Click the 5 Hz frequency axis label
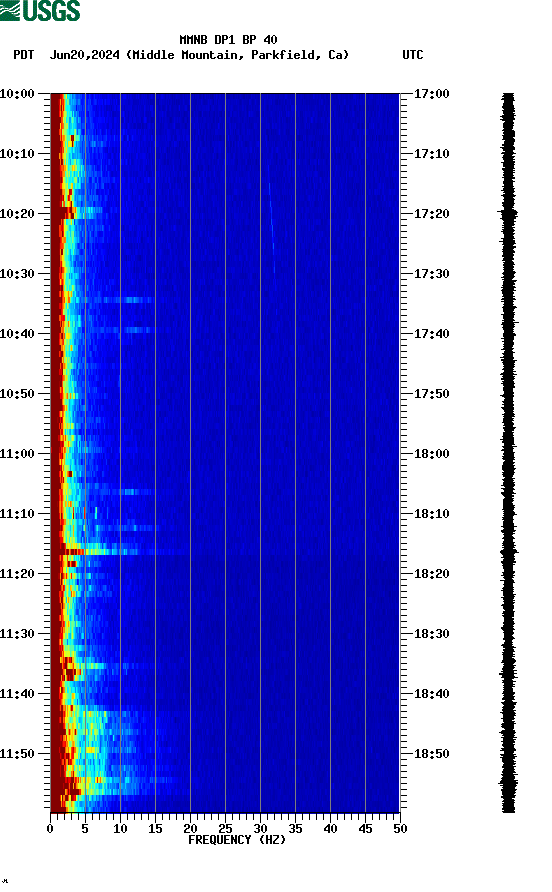 pos(85,829)
